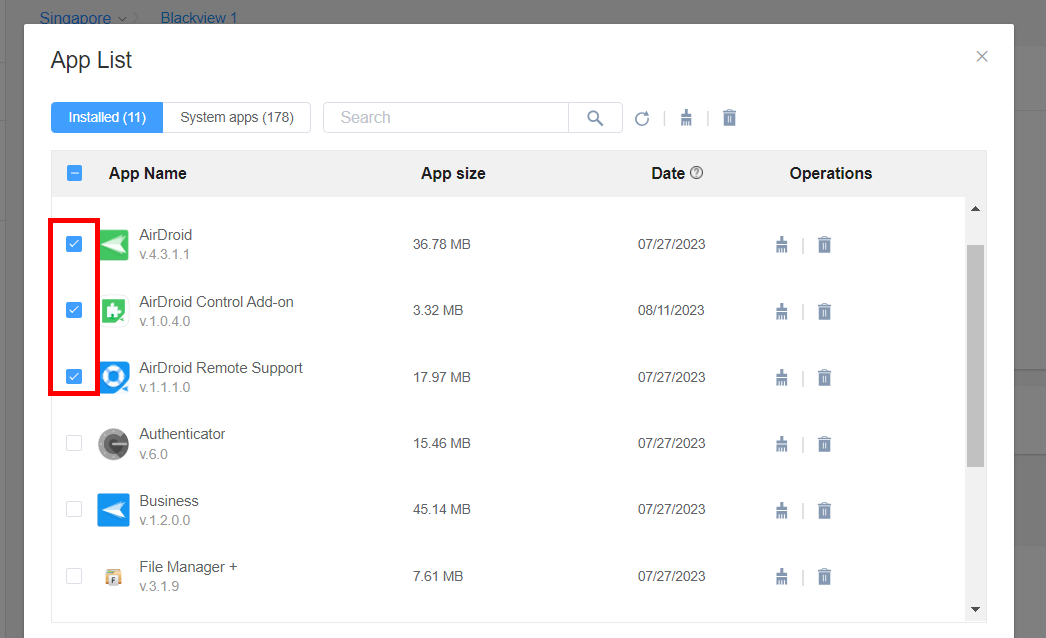Click the scrollbar up arrow

point(975,209)
